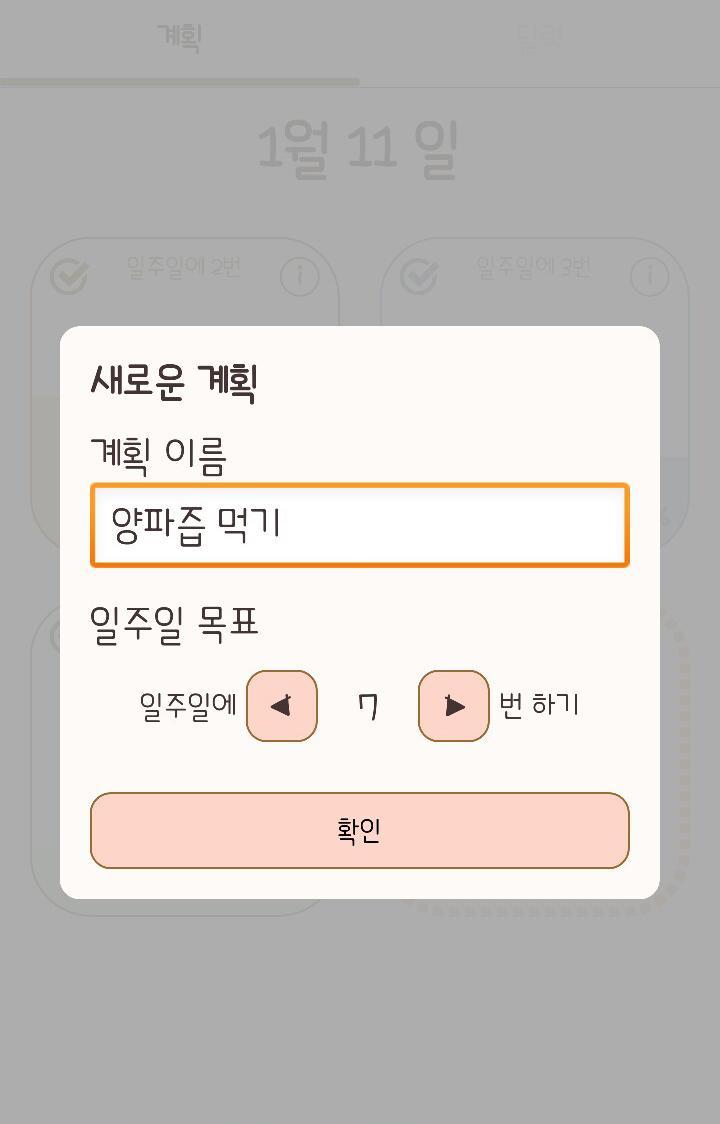Click the 계획 이름 label above the field
The image size is (720, 1124).
pyautogui.click(x=159, y=455)
